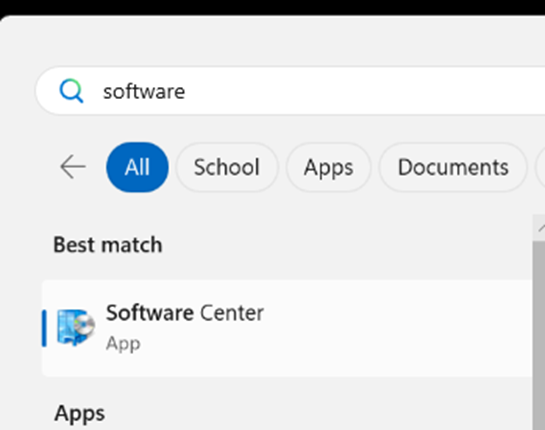This screenshot has width=545, height=430.
Task: Click the scrollbar up arrow
Action: point(540,228)
